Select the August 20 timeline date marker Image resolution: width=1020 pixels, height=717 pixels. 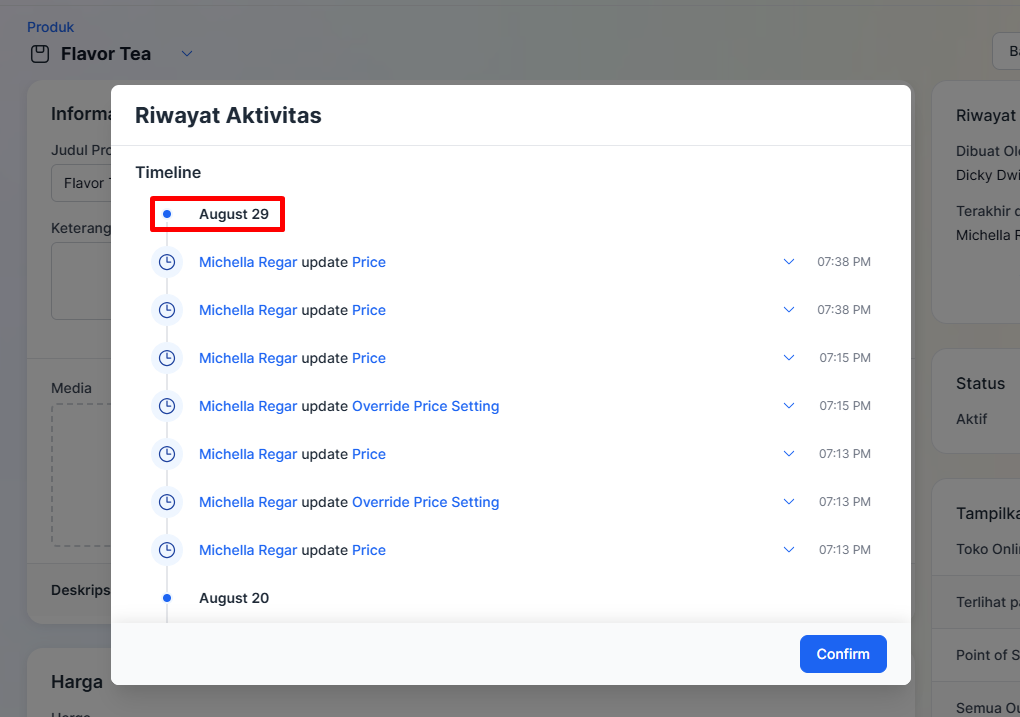[234, 598]
